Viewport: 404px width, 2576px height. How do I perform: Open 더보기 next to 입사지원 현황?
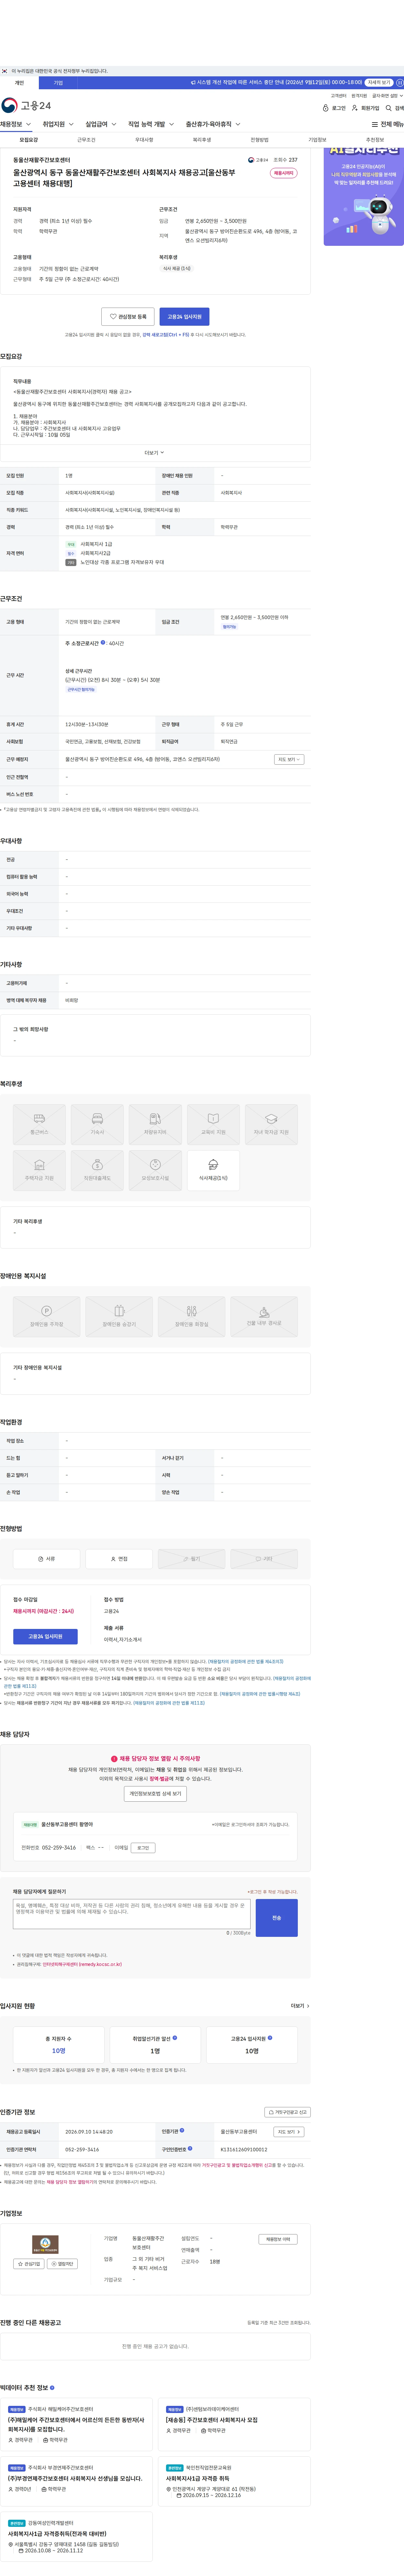300,2006
